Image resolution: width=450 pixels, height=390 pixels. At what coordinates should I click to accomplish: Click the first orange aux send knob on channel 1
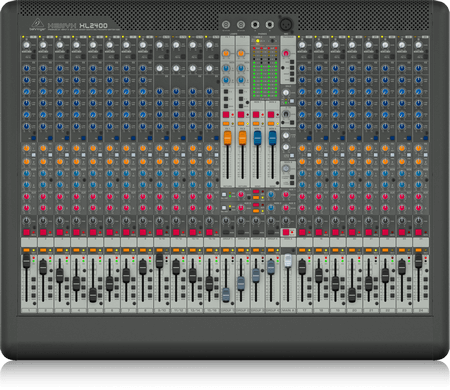[26, 148]
